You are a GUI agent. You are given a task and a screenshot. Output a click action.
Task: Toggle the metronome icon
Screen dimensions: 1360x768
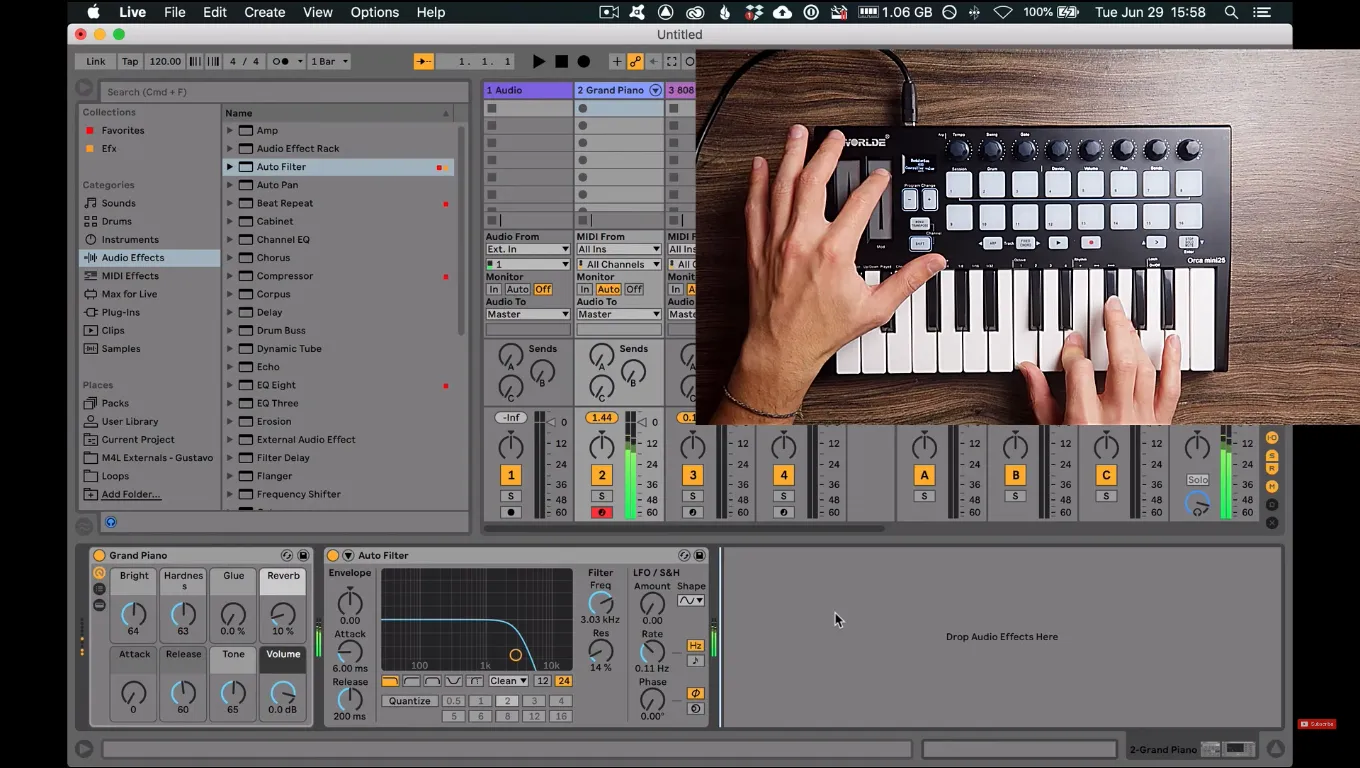click(284, 61)
